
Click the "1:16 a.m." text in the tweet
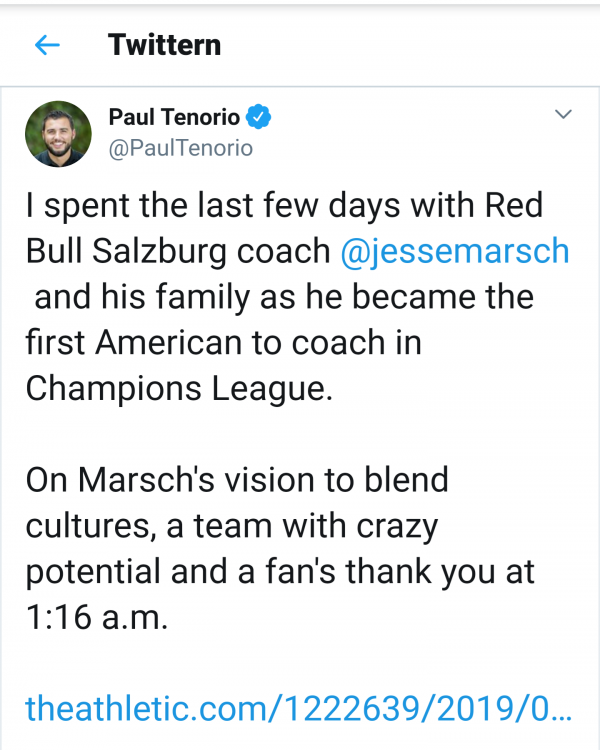97,617
